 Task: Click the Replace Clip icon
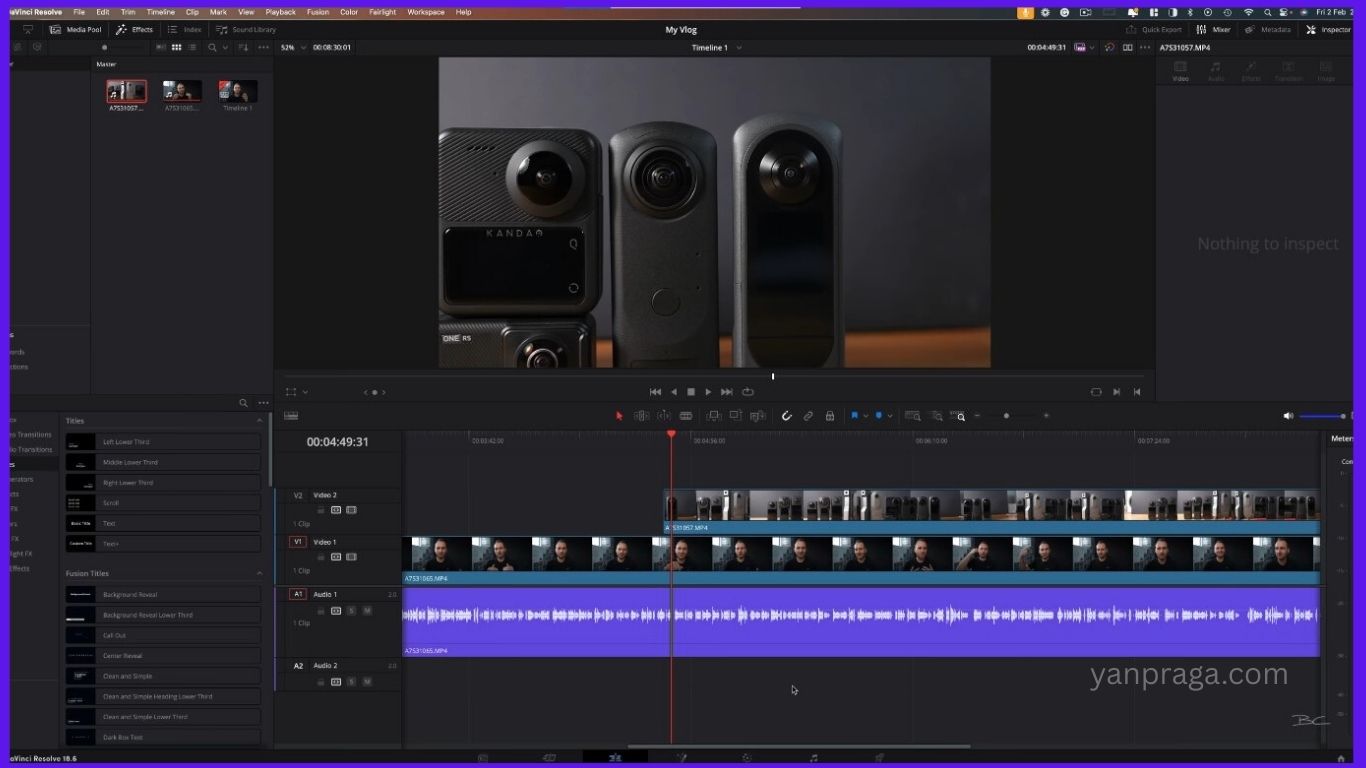757,416
